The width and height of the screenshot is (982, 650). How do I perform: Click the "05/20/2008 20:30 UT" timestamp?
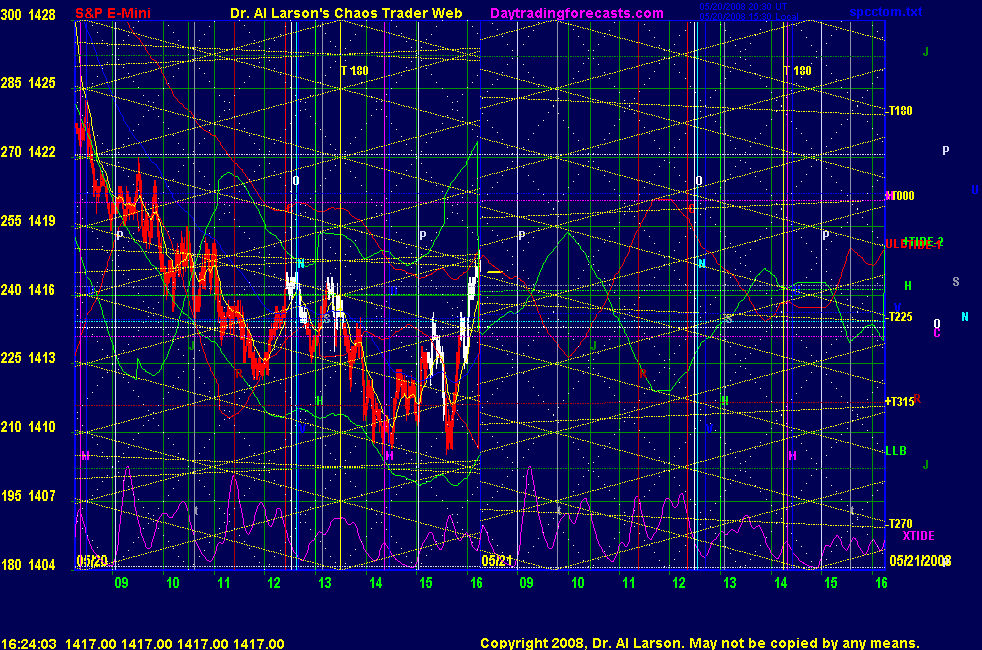pyautogui.click(x=743, y=6)
